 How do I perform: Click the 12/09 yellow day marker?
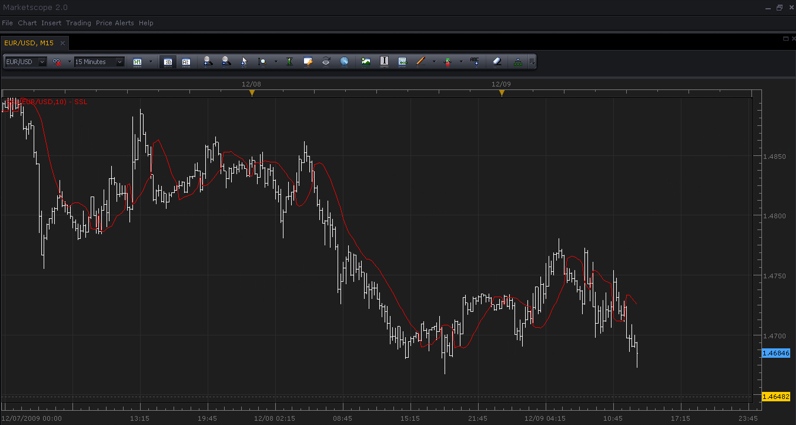click(502, 93)
